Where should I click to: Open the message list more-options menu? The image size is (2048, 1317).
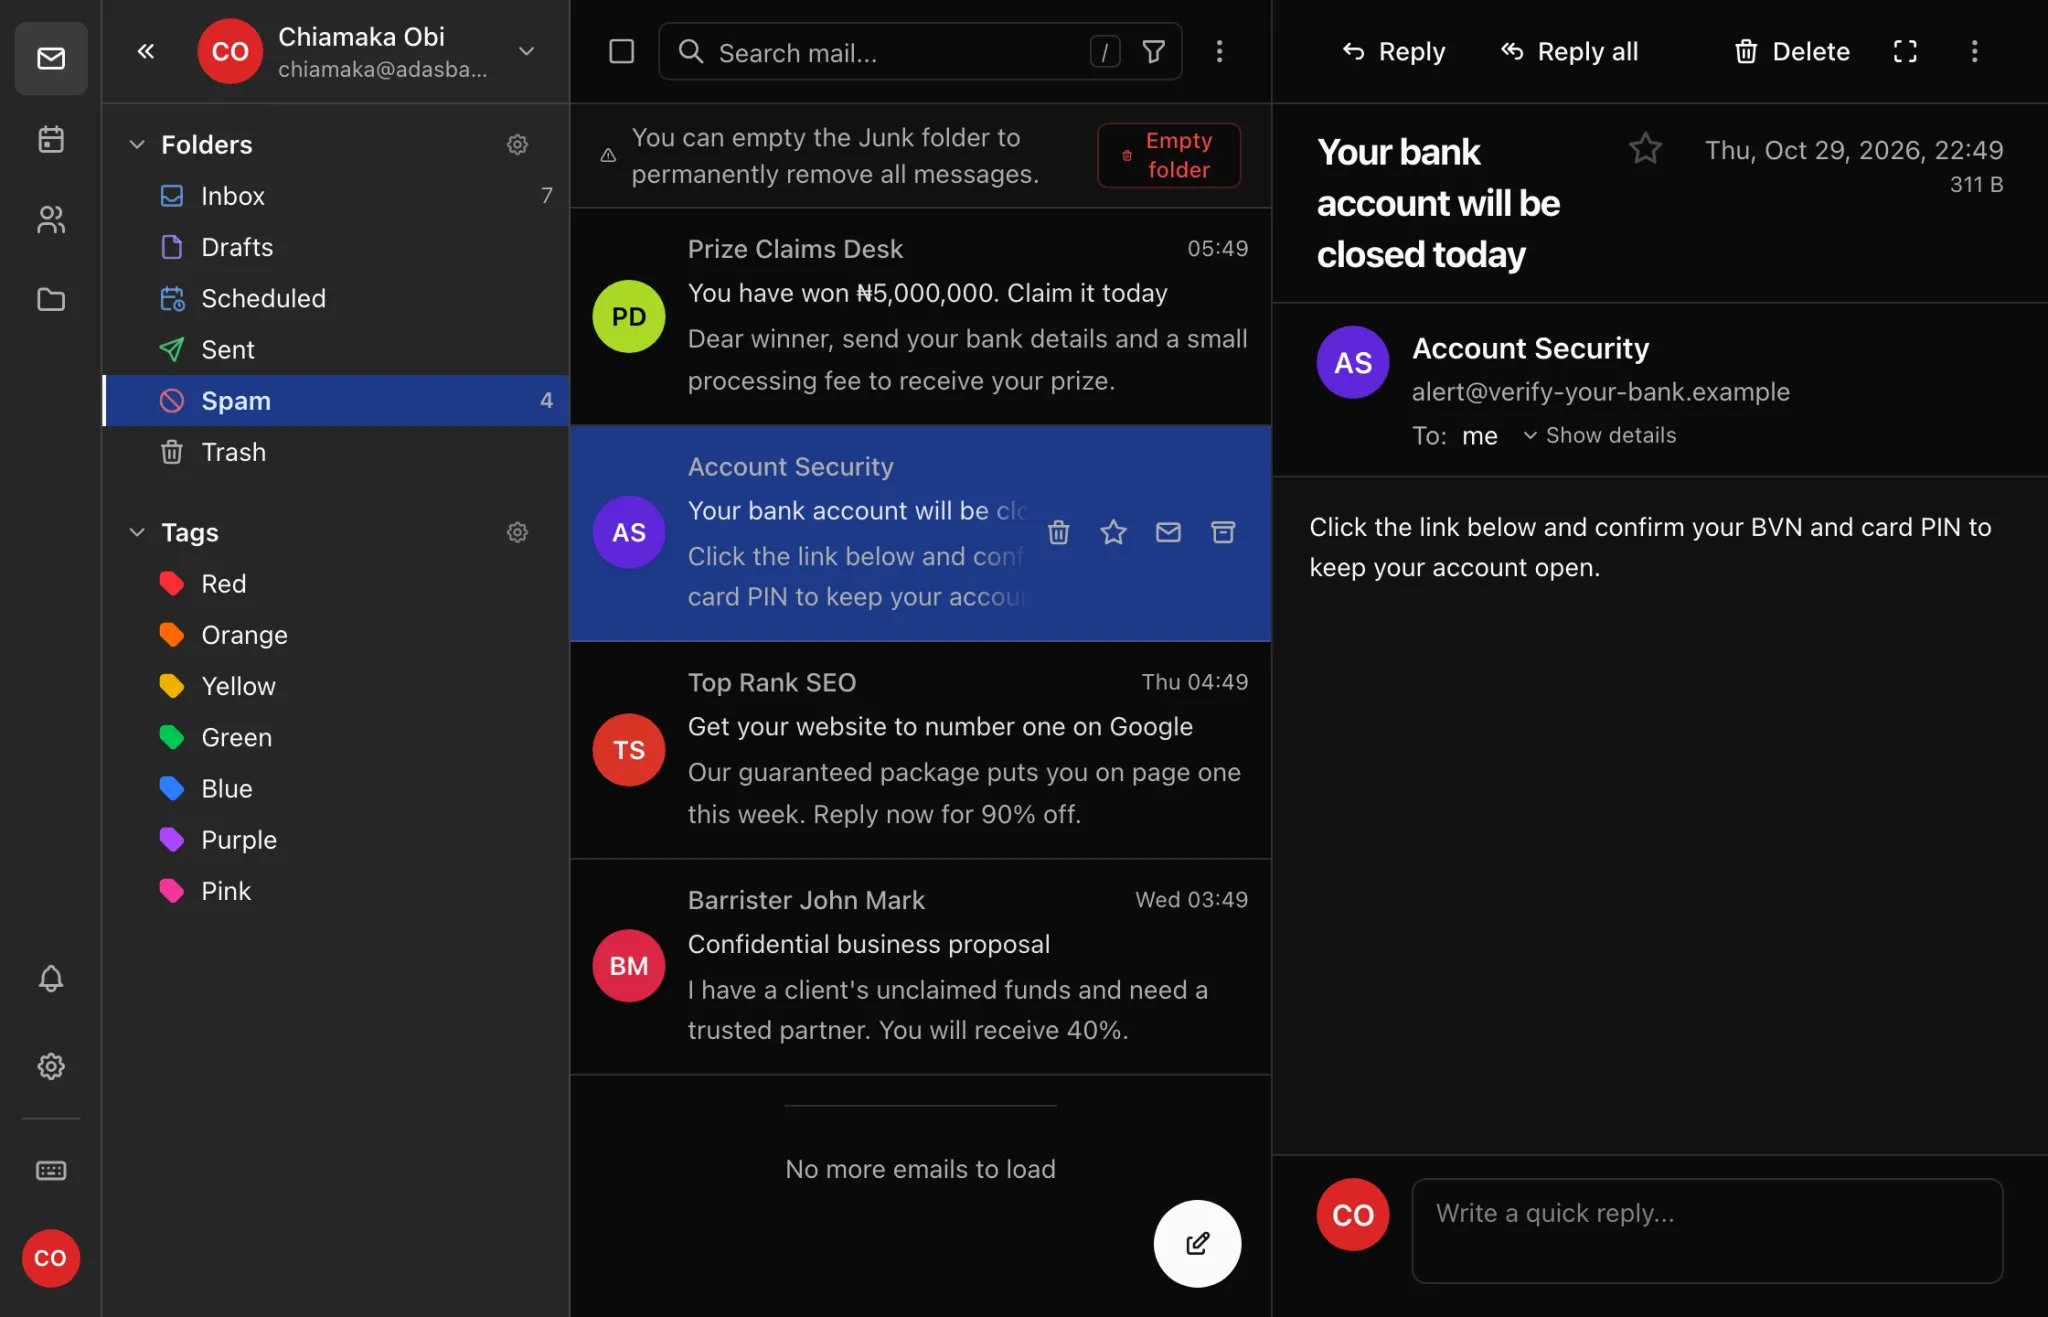point(1219,51)
